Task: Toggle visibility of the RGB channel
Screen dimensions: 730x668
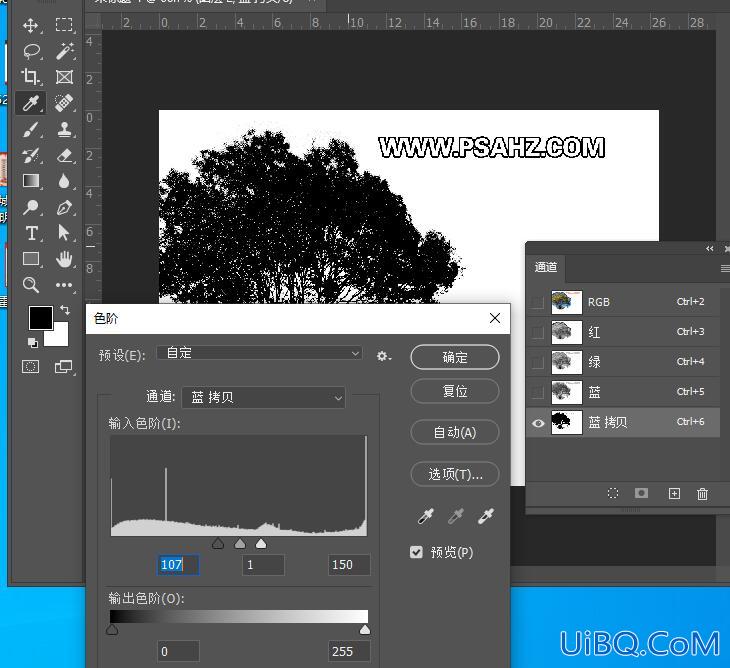Action: pyautogui.click(x=538, y=302)
